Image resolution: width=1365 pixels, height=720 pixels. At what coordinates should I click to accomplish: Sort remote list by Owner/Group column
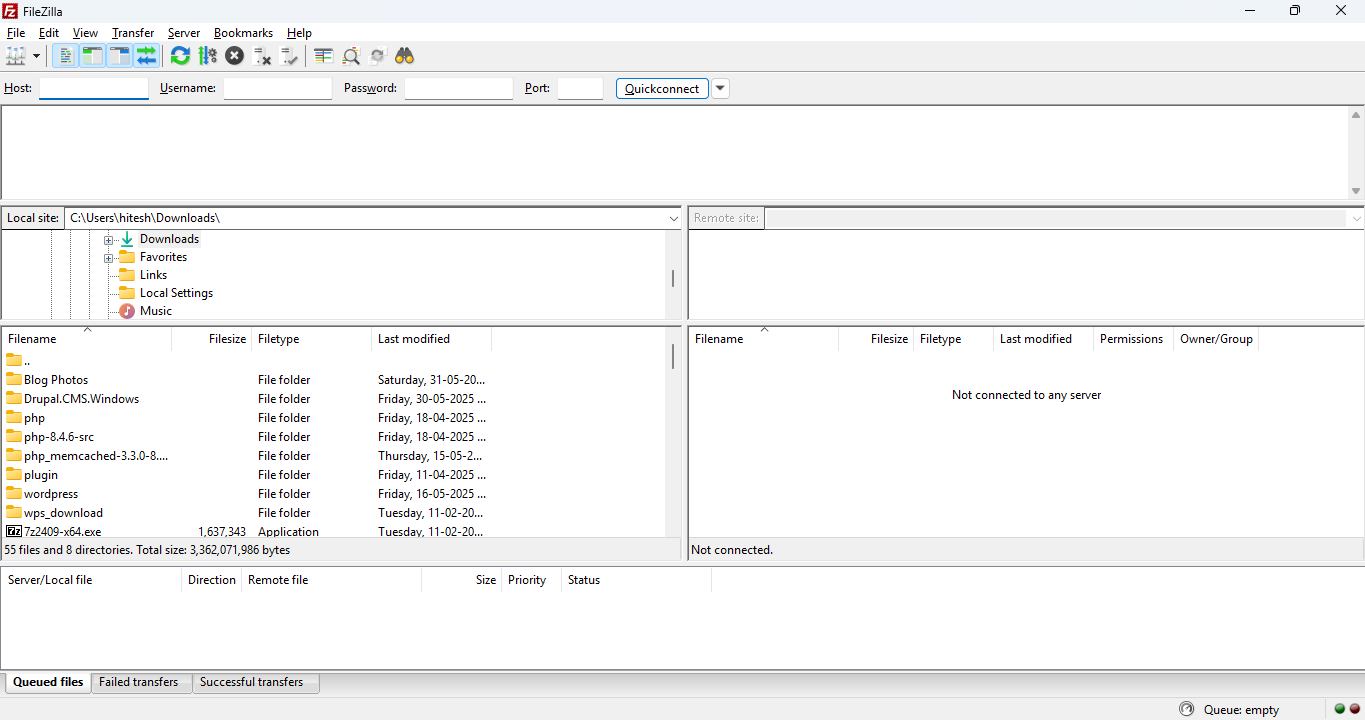click(x=1216, y=339)
